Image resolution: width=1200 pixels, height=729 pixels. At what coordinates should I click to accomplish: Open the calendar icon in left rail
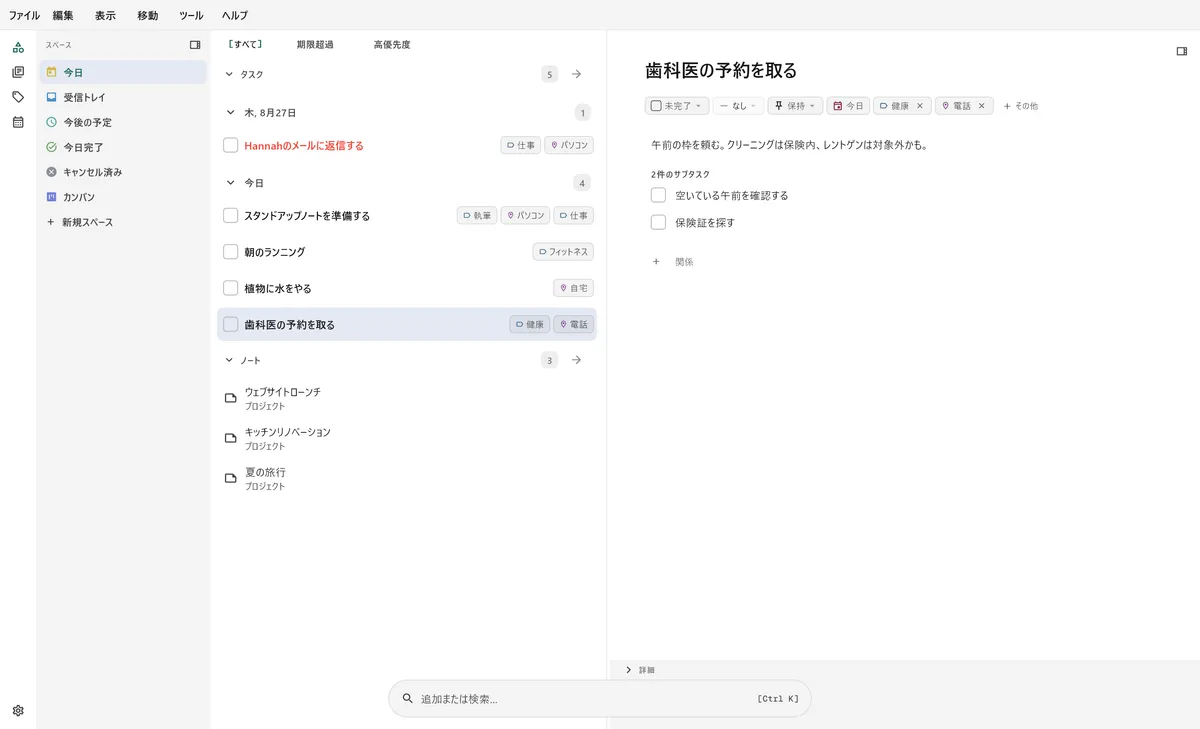(18, 122)
